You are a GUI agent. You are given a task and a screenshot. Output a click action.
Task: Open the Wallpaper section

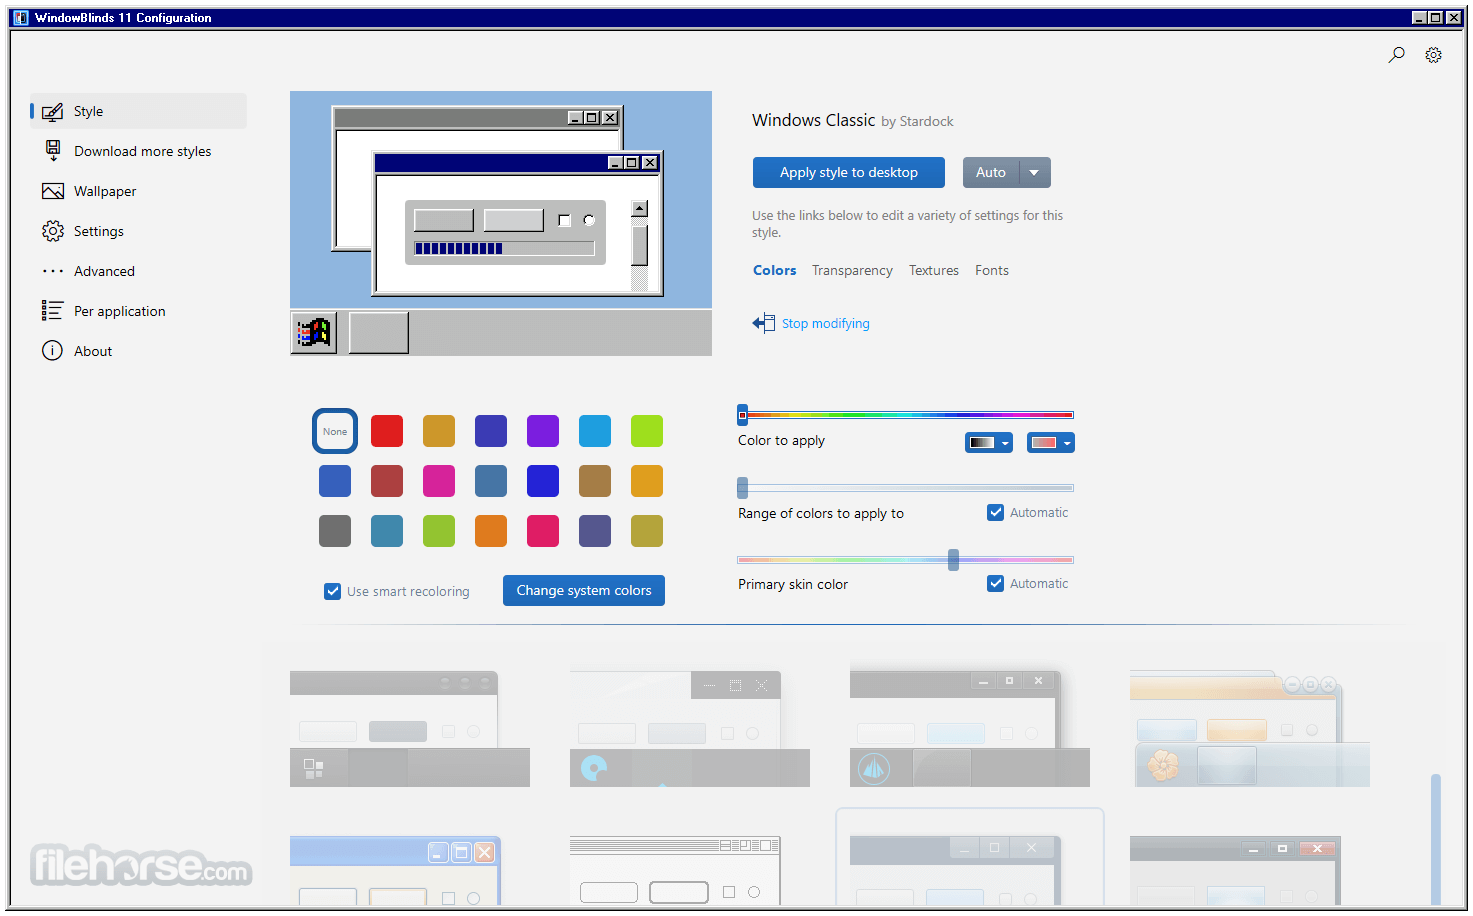[138, 191]
